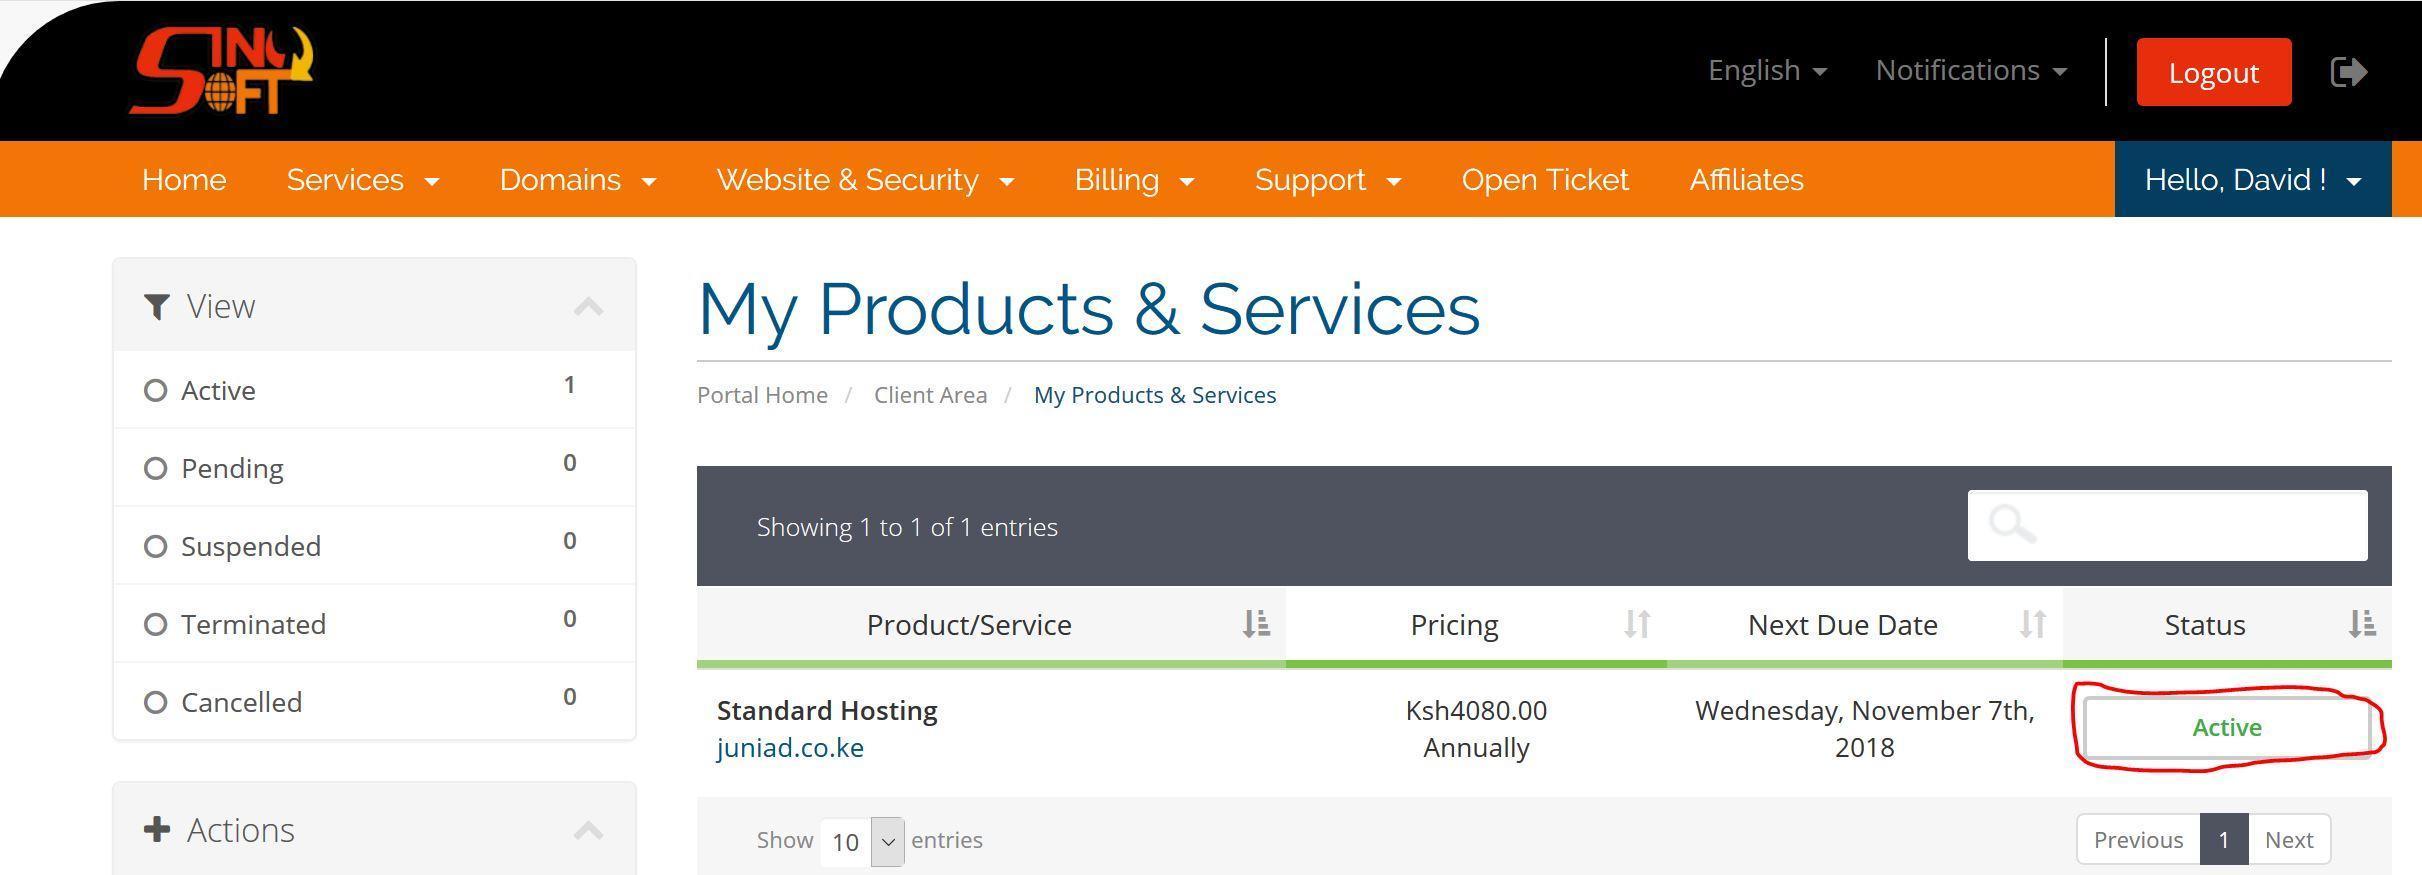Select the Pending filter radio button
The height and width of the screenshot is (875, 2422).
pyautogui.click(x=155, y=468)
